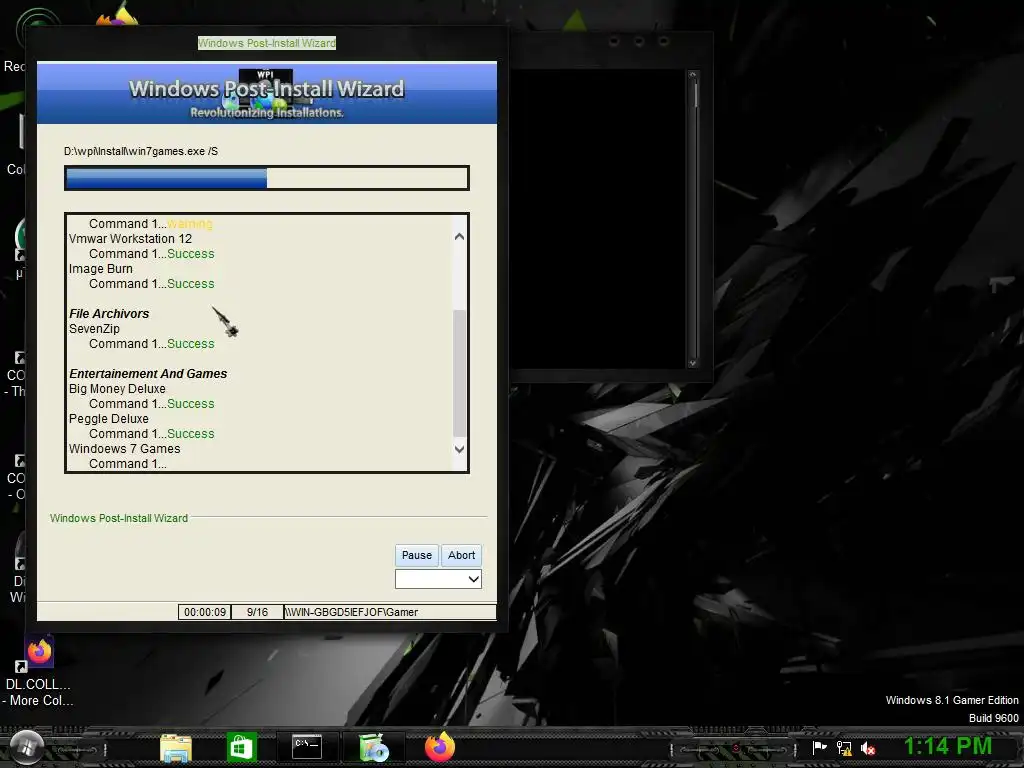Click 'Windows Post-Install Wizard' green footer label
This screenshot has height=768, width=1024.
click(119, 519)
